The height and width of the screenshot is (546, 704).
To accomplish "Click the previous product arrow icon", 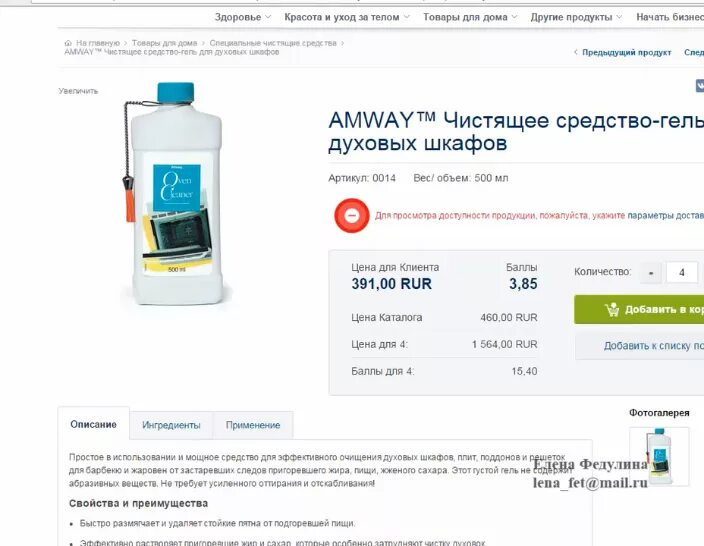I will point(576,52).
